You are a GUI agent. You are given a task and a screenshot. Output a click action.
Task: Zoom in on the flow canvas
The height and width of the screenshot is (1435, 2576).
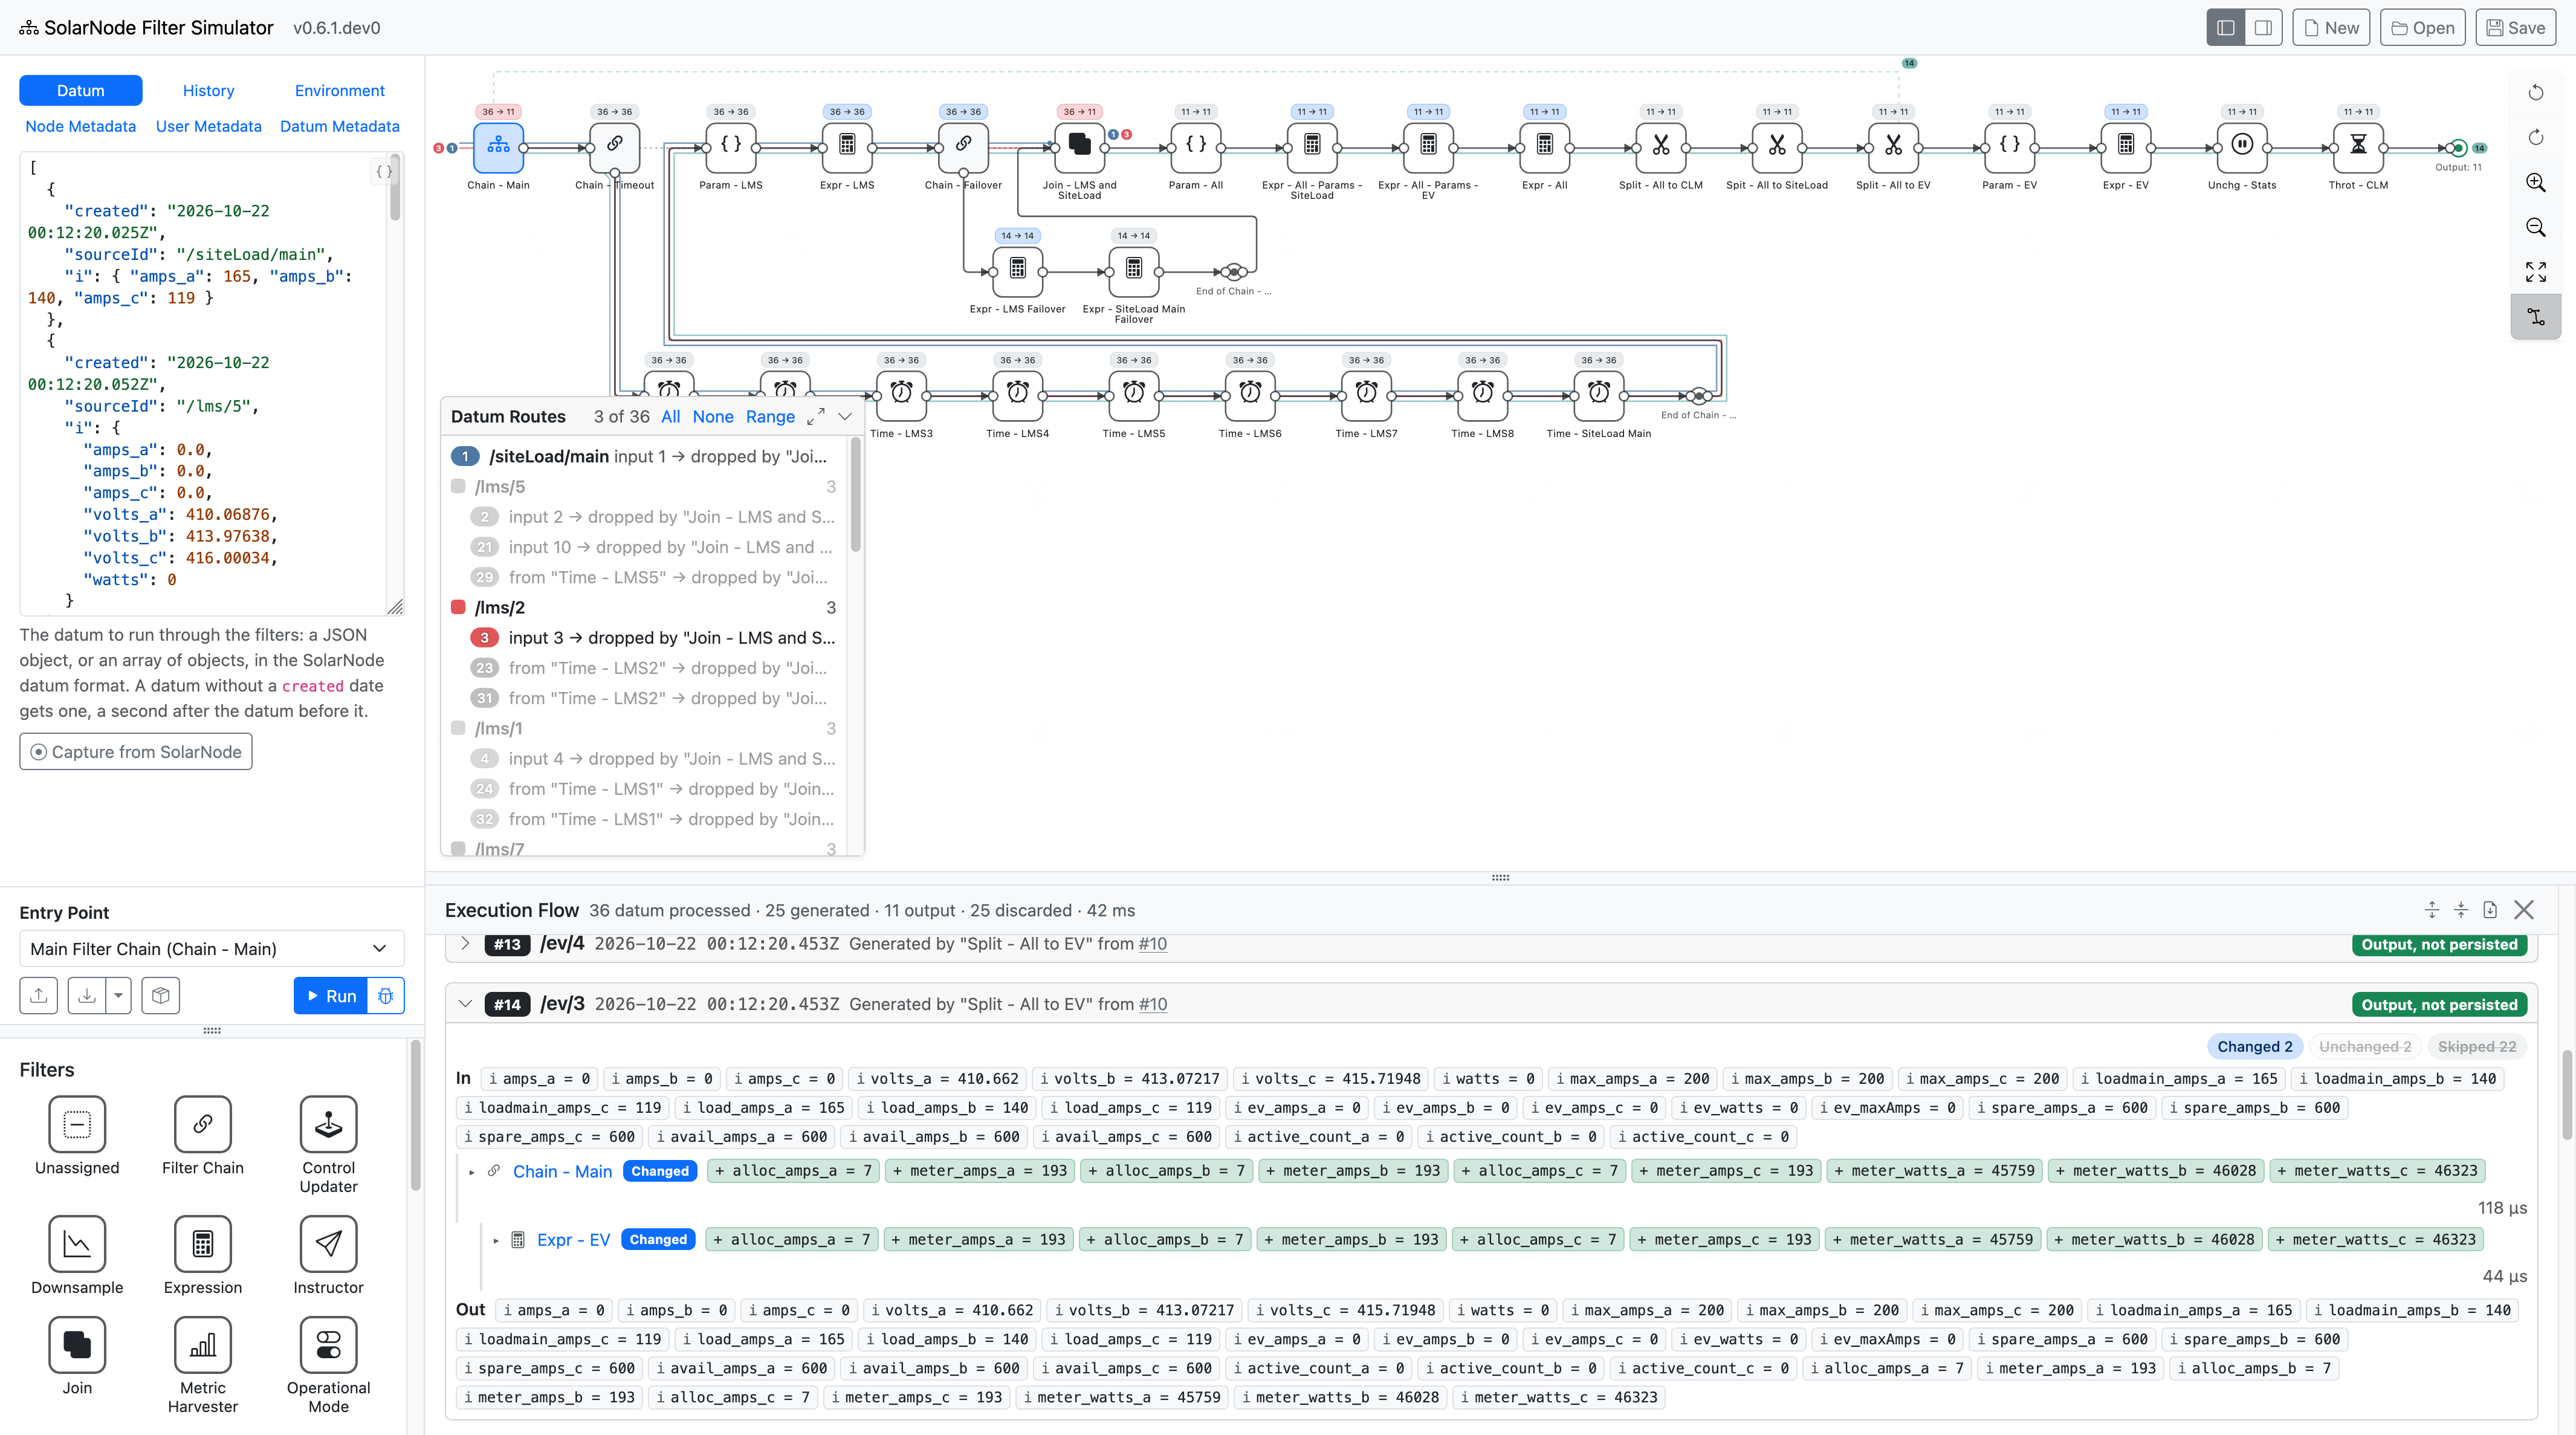click(2536, 182)
